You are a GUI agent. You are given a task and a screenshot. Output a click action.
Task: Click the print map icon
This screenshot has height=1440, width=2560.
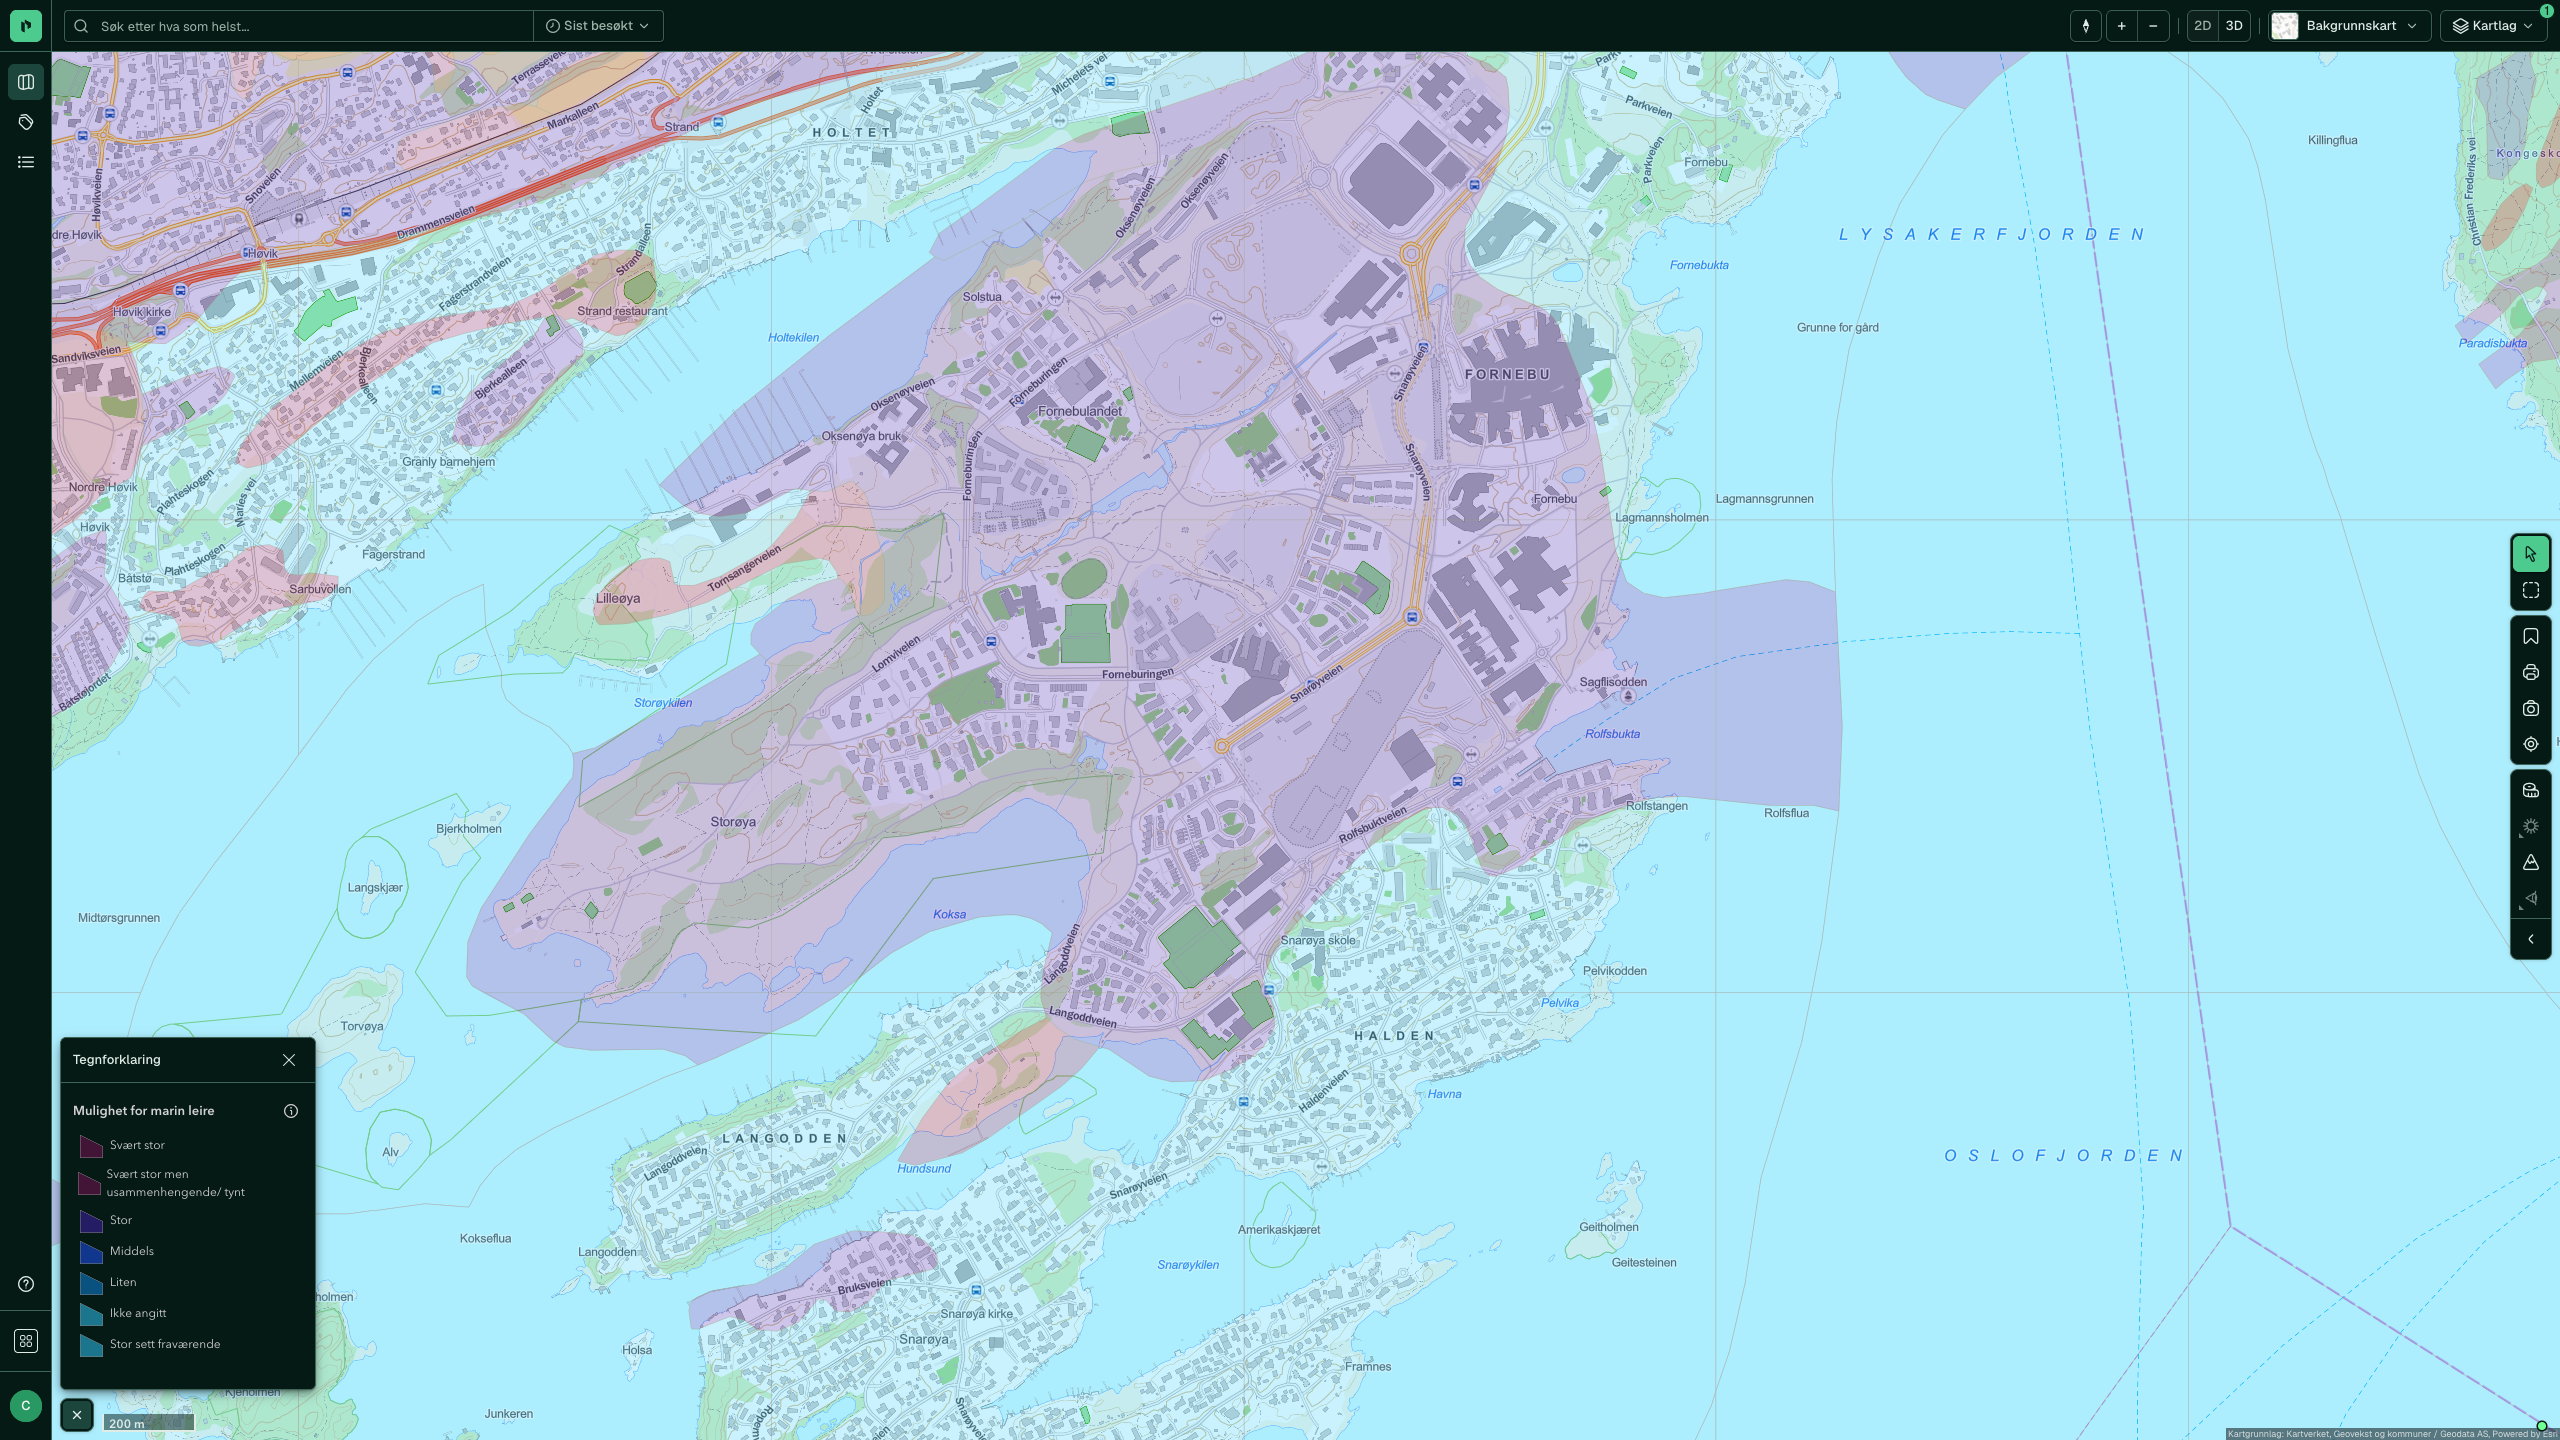[2530, 673]
